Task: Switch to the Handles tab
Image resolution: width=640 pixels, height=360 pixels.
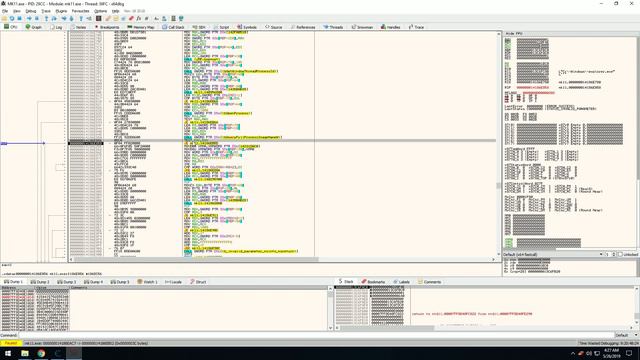Action: pyautogui.click(x=391, y=27)
